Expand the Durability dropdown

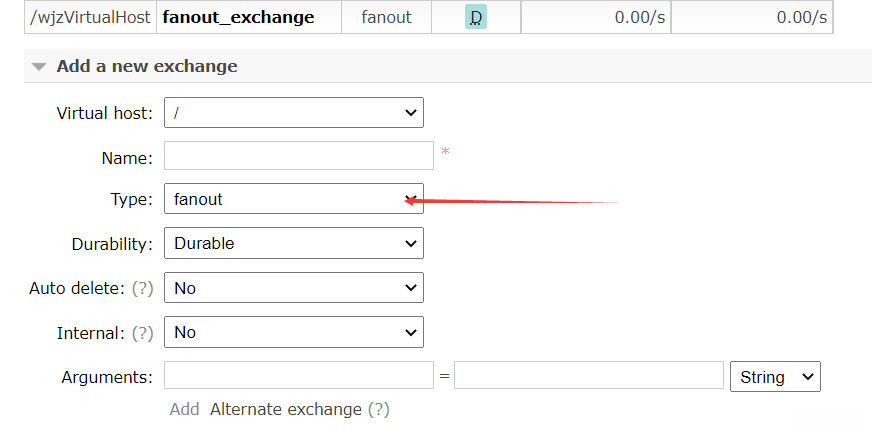coord(293,243)
